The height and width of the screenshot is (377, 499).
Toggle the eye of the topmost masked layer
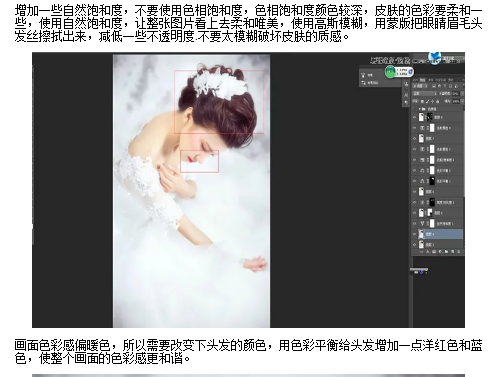click(x=414, y=117)
